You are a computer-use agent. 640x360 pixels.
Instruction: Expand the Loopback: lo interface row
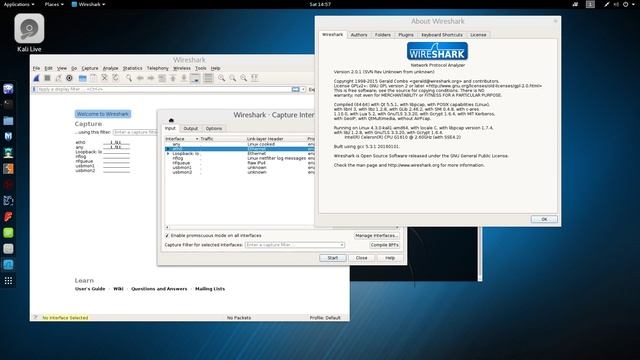[x=167, y=154]
